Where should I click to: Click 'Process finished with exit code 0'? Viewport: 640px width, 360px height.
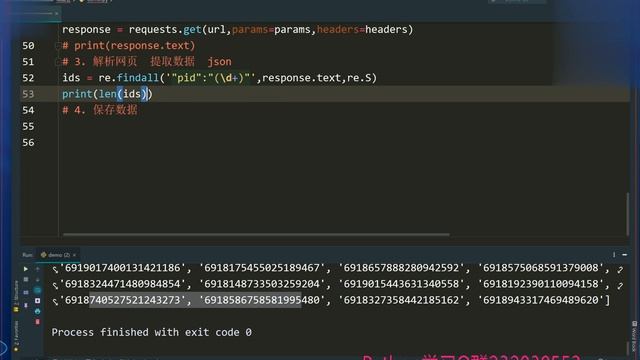click(x=151, y=332)
